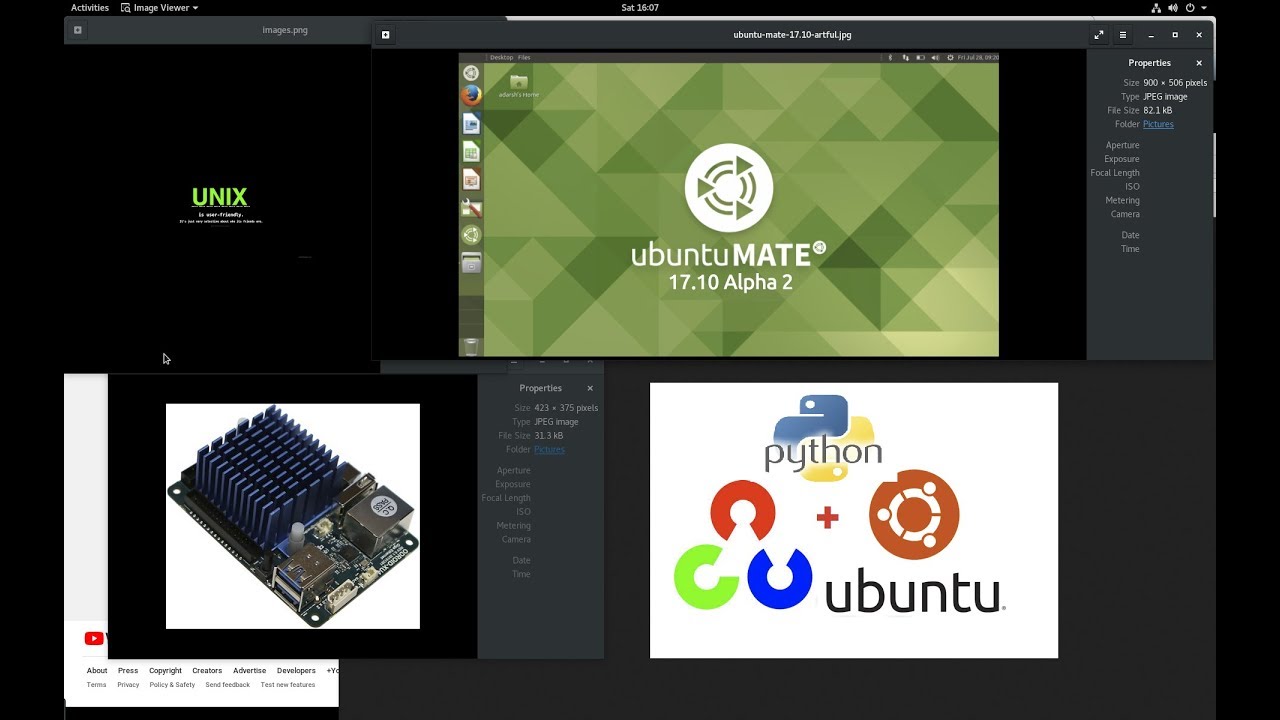
Task: Toggle fullscreen in ubuntu-mate image window
Action: pos(1099,35)
